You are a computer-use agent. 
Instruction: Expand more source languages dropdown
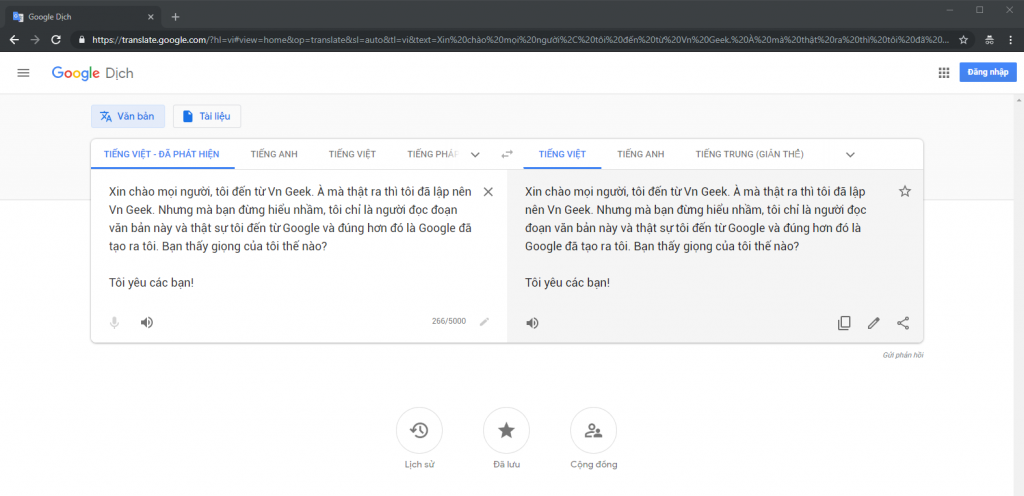[x=475, y=155]
